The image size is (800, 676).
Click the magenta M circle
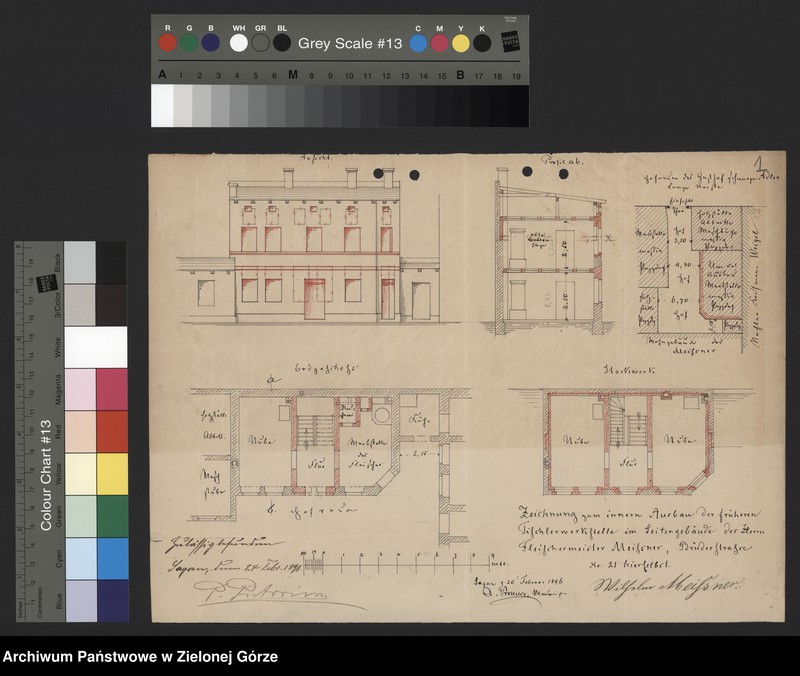point(439,43)
